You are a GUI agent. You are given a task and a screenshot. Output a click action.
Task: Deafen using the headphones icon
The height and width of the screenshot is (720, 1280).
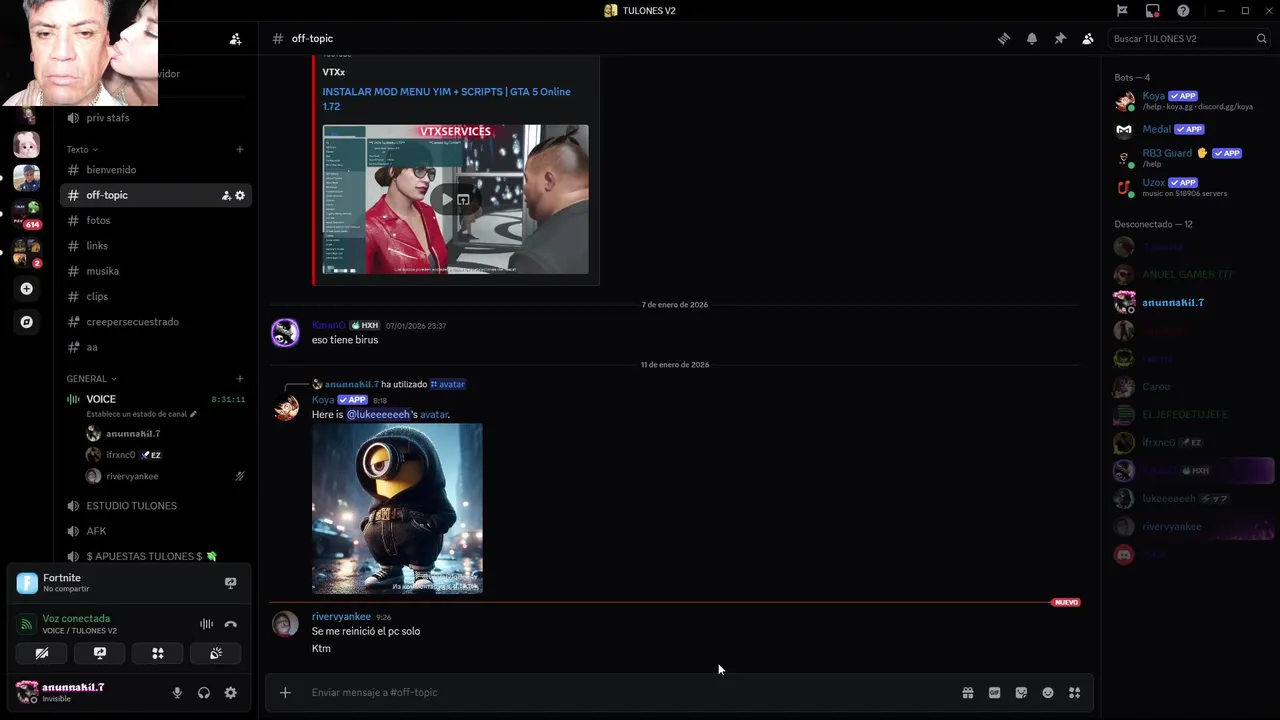click(x=204, y=693)
